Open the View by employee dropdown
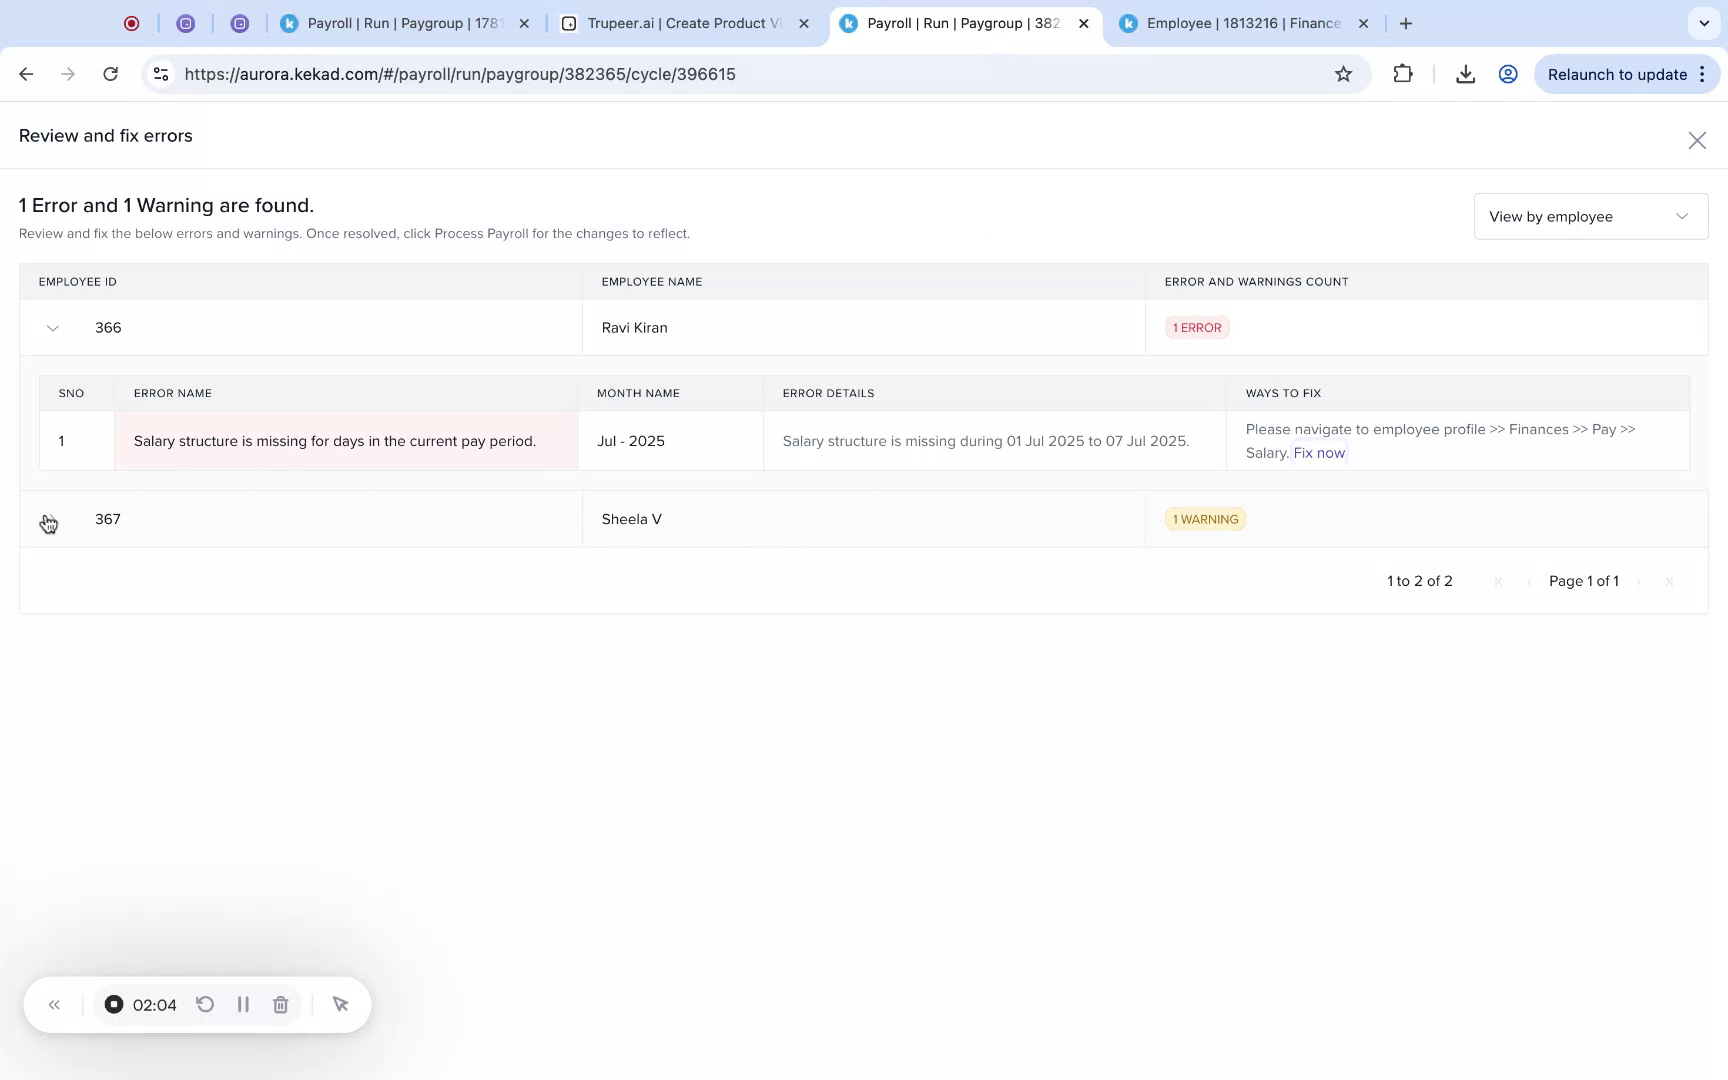The image size is (1728, 1080). [x=1590, y=216]
